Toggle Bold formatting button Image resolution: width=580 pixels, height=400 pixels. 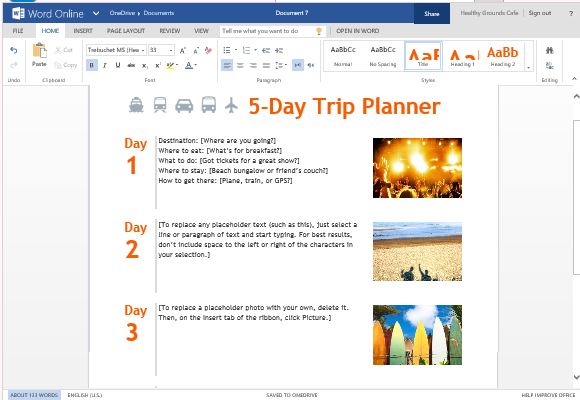(x=92, y=65)
